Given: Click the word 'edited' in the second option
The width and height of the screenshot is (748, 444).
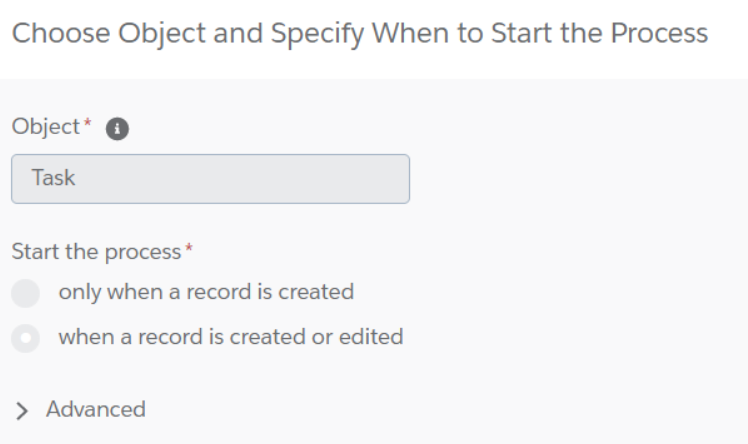Looking at the screenshot, I should (371, 337).
